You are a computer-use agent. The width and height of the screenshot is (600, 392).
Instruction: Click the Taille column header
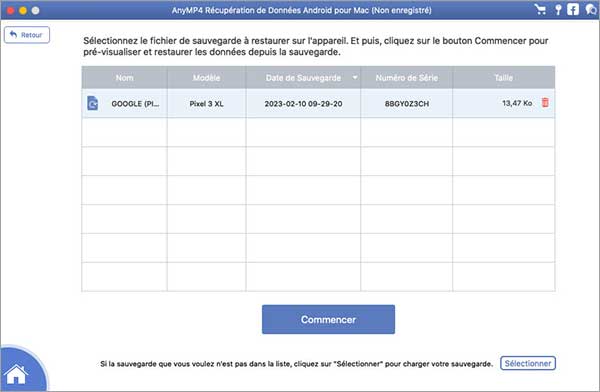coord(504,78)
